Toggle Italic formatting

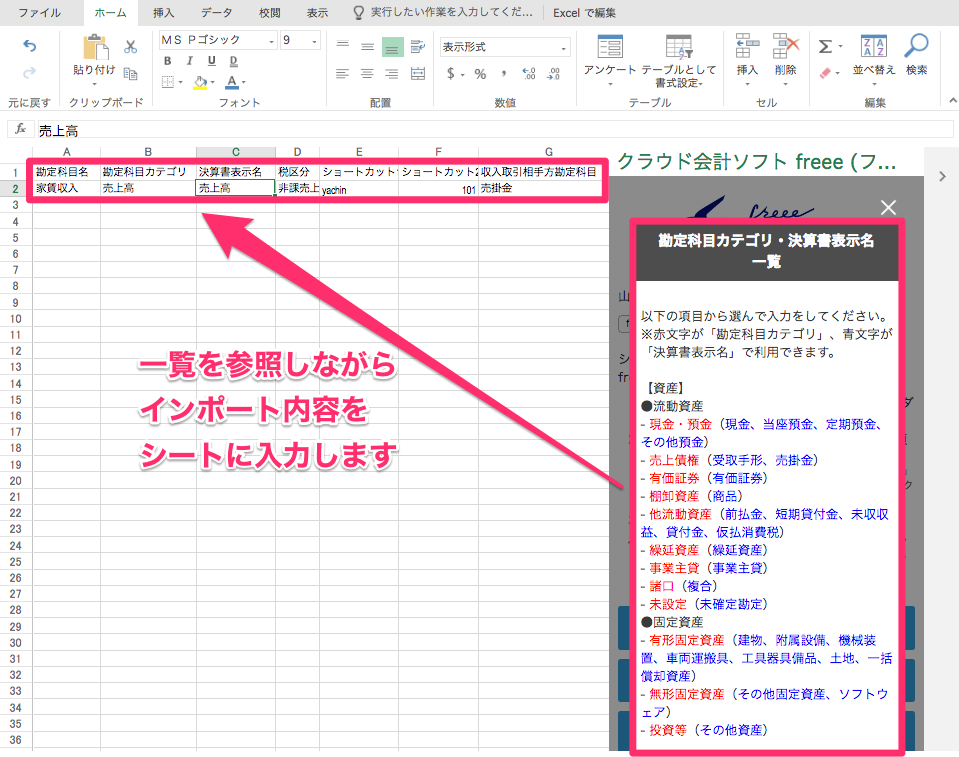190,61
